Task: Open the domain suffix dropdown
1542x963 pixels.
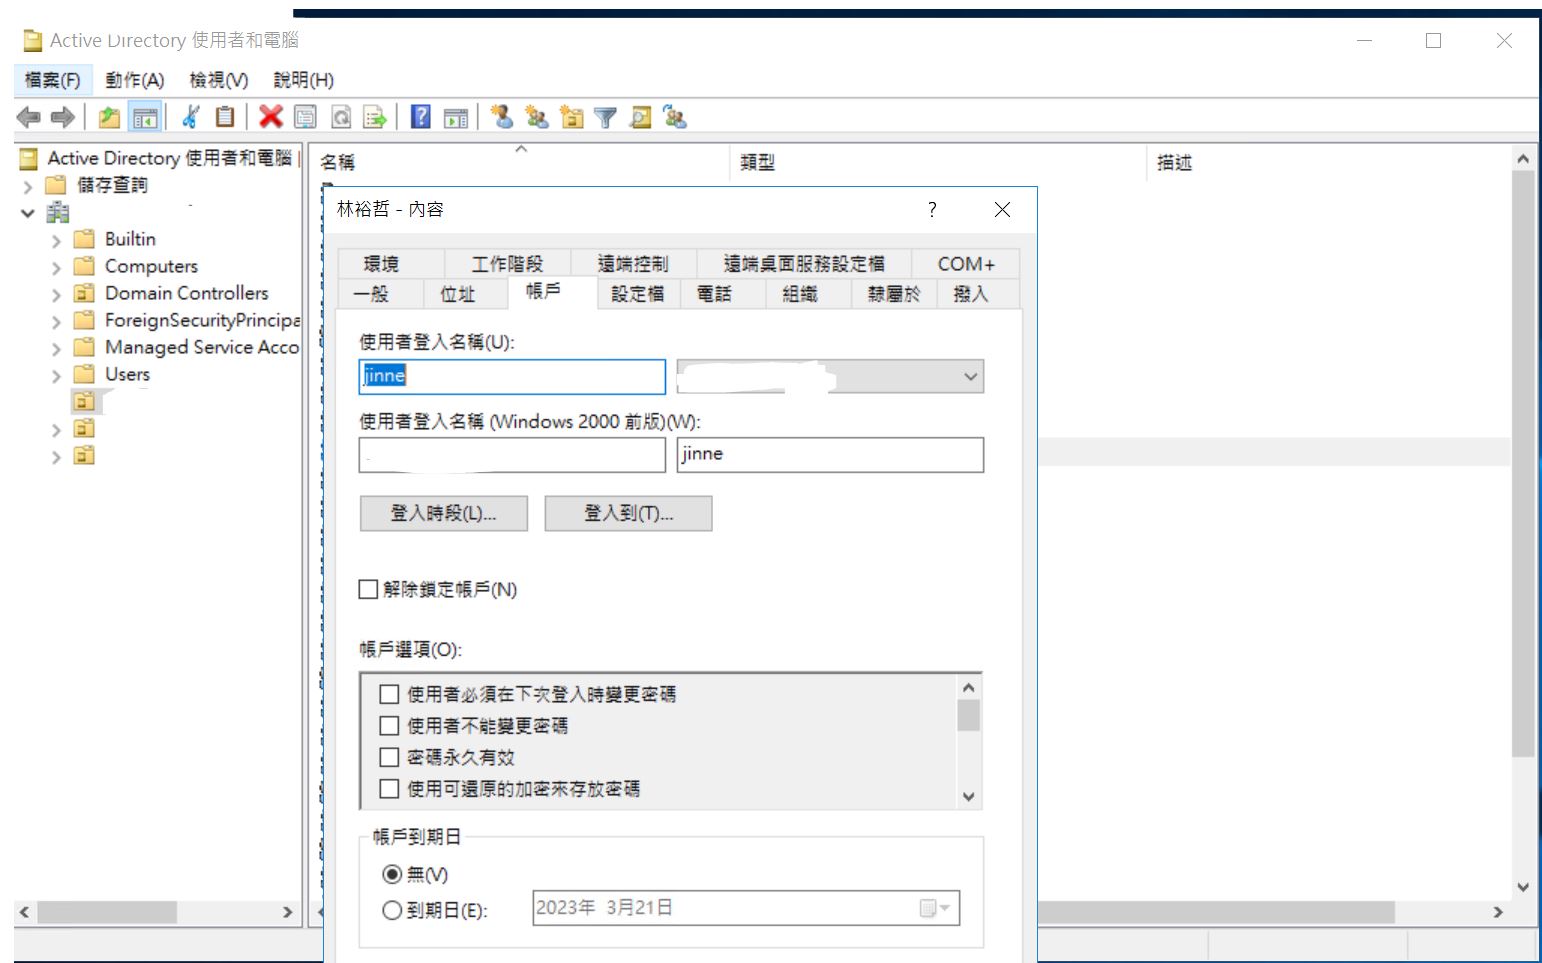Action: tap(969, 377)
